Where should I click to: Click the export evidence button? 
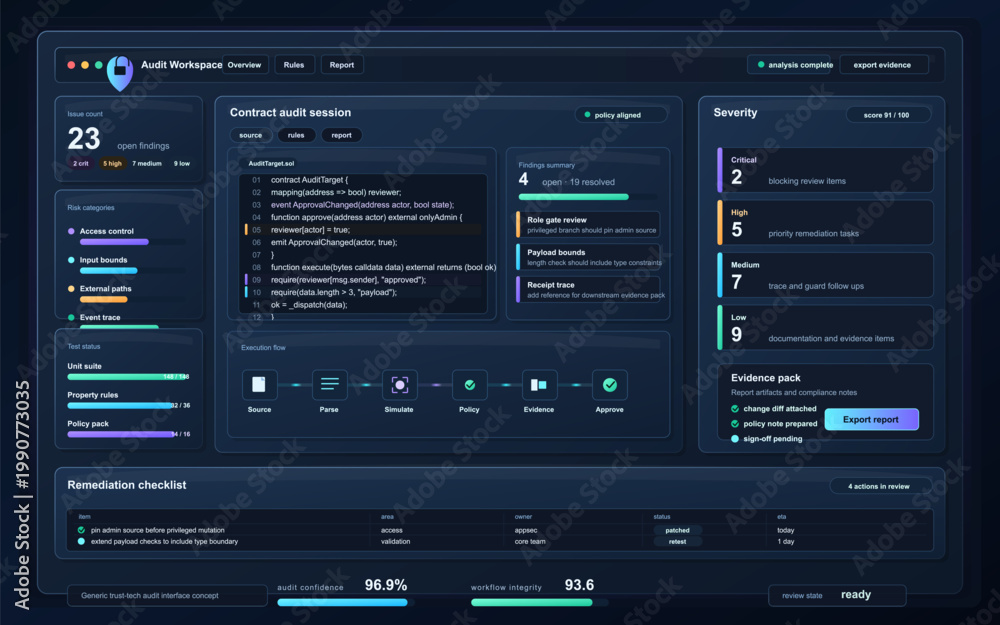(x=883, y=65)
